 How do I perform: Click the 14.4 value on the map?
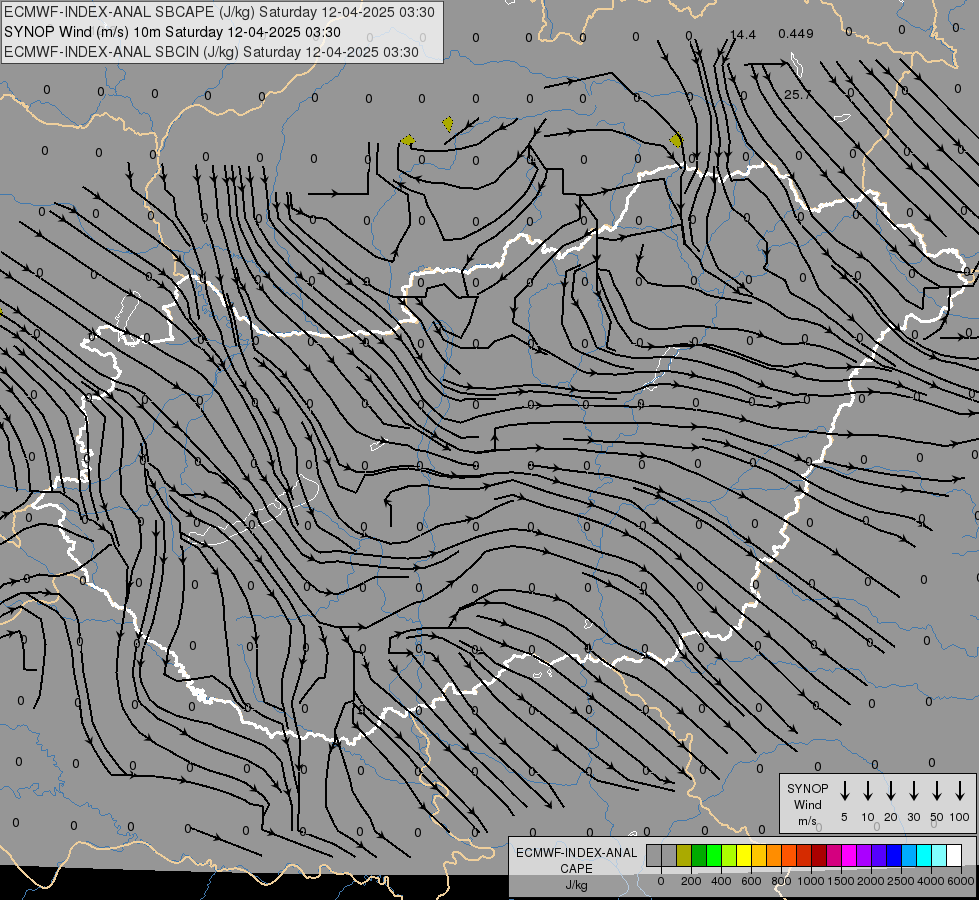point(742,34)
